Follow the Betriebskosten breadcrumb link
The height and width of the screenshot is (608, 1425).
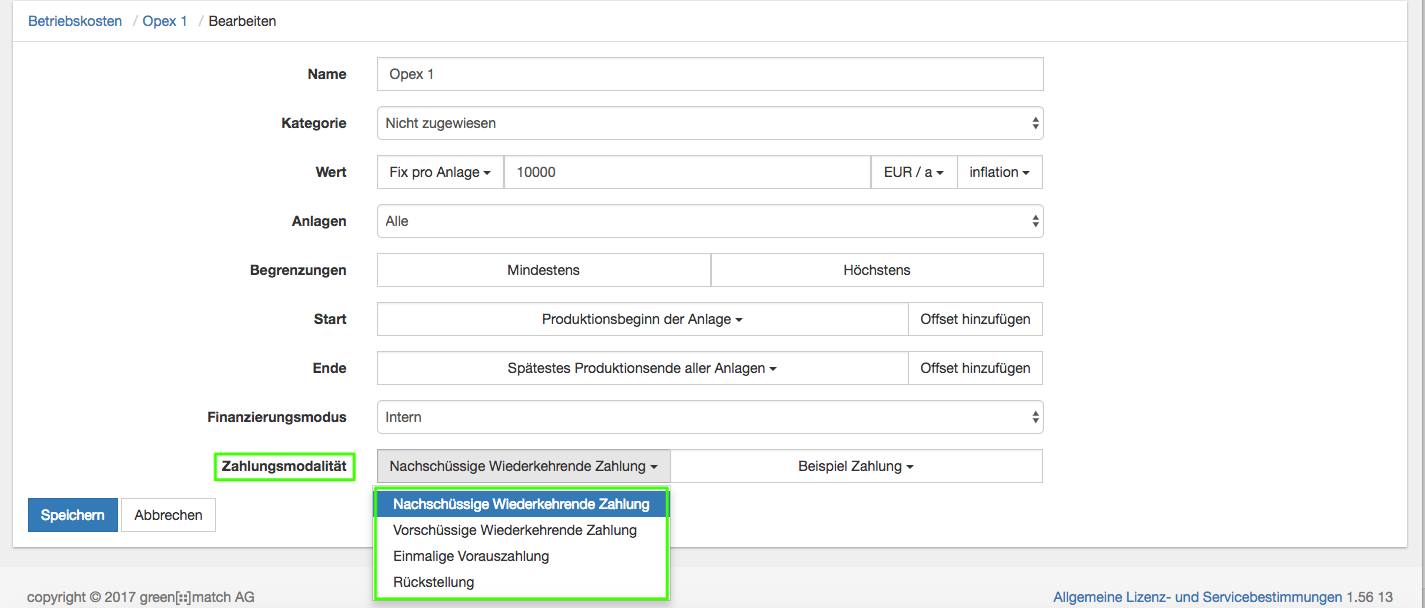tap(75, 20)
